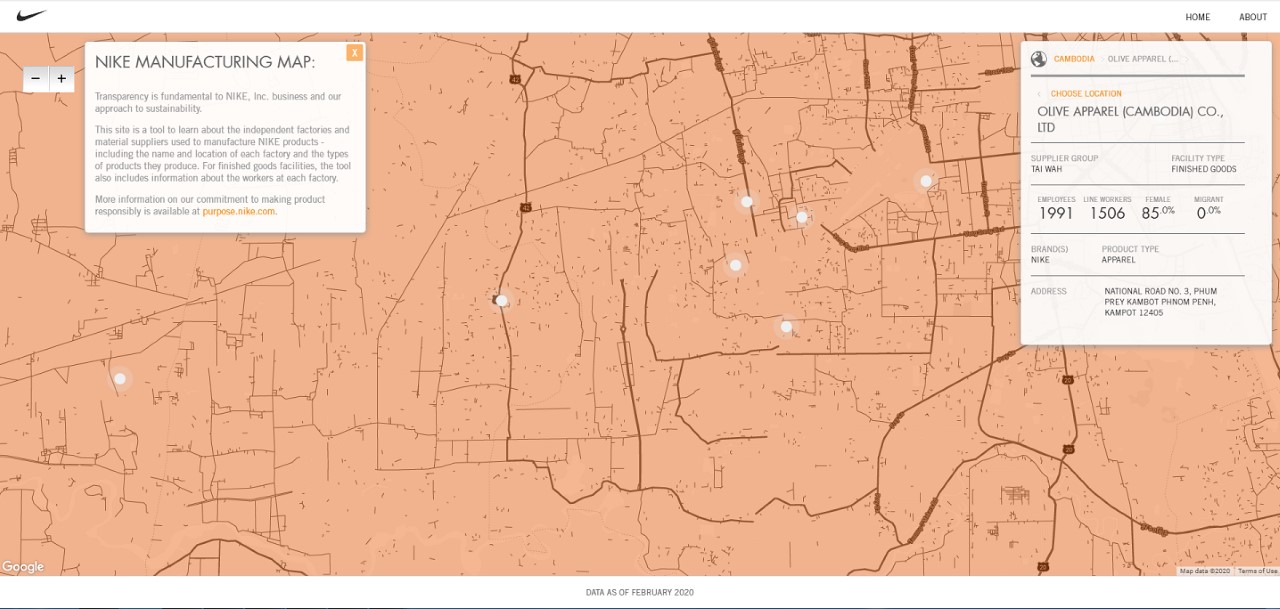The width and height of the screenshot is (1280, 609).
Task: Click the Olive Apparel (Cambodia) Co., Ltd title
Action: pos(1130,119)
